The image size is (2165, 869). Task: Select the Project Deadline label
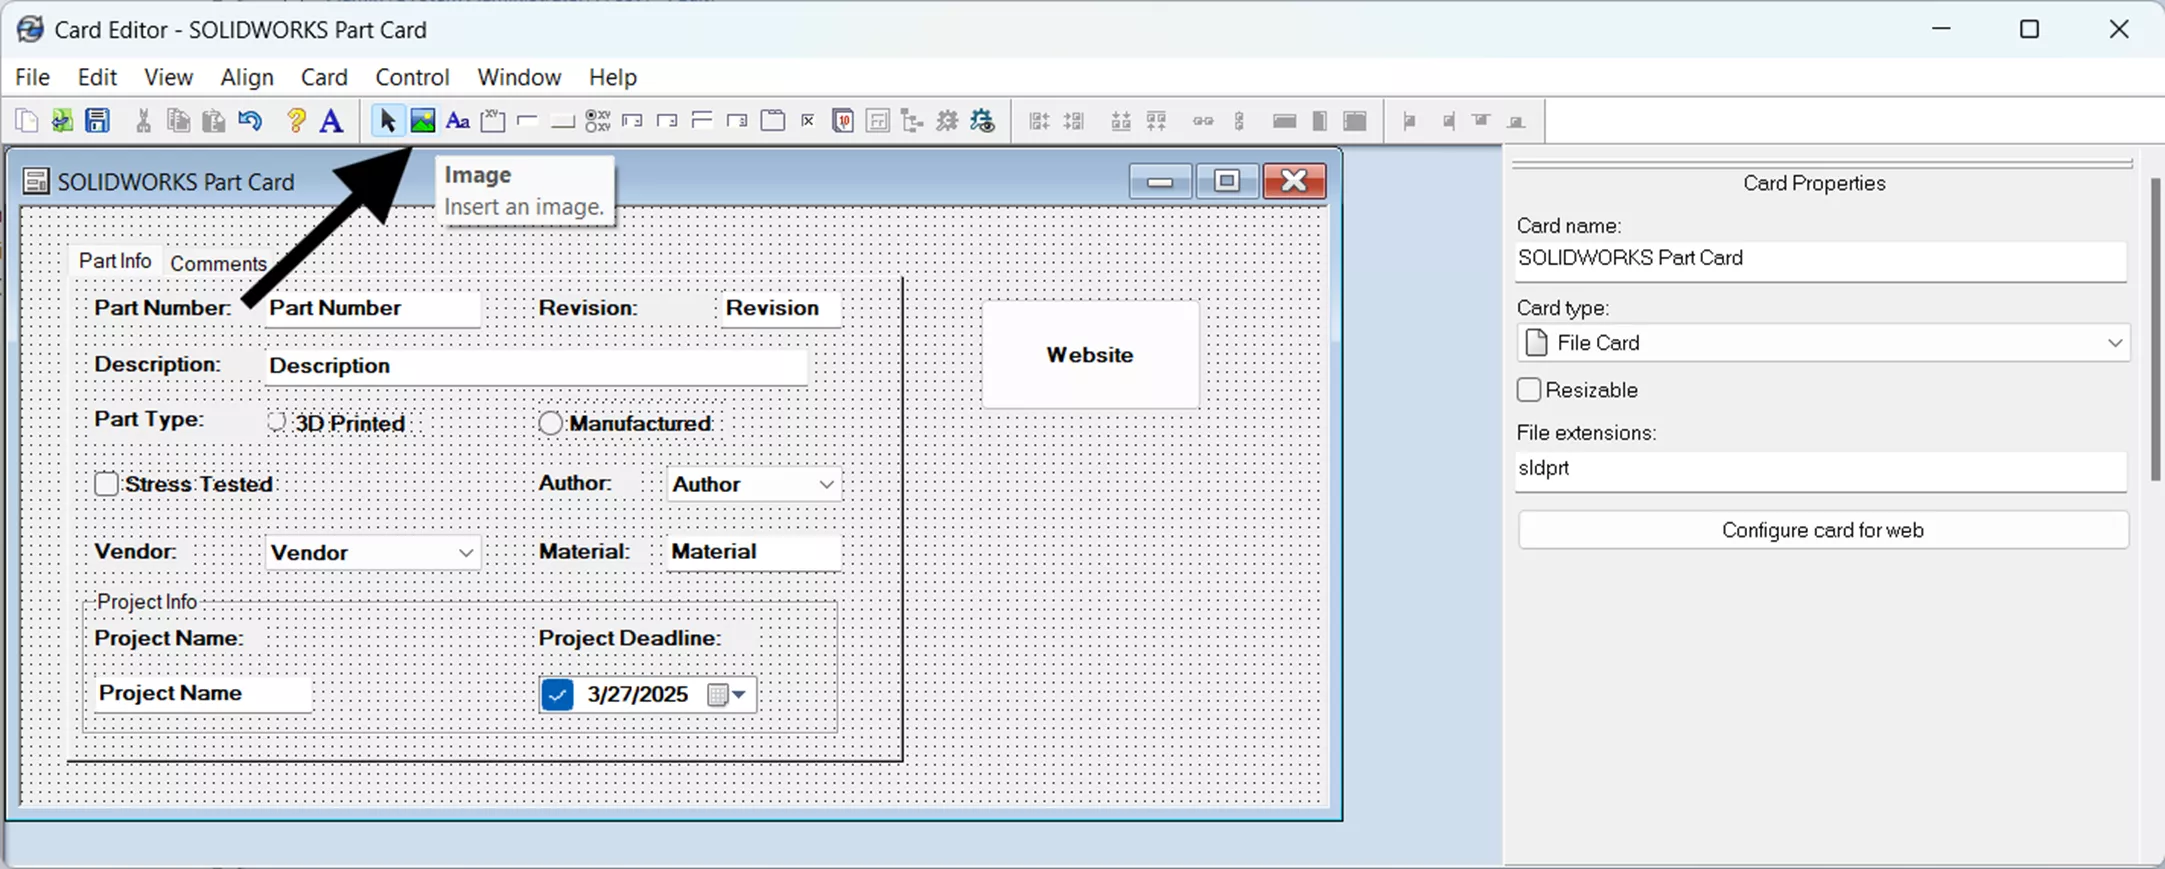tap(630, 638)
